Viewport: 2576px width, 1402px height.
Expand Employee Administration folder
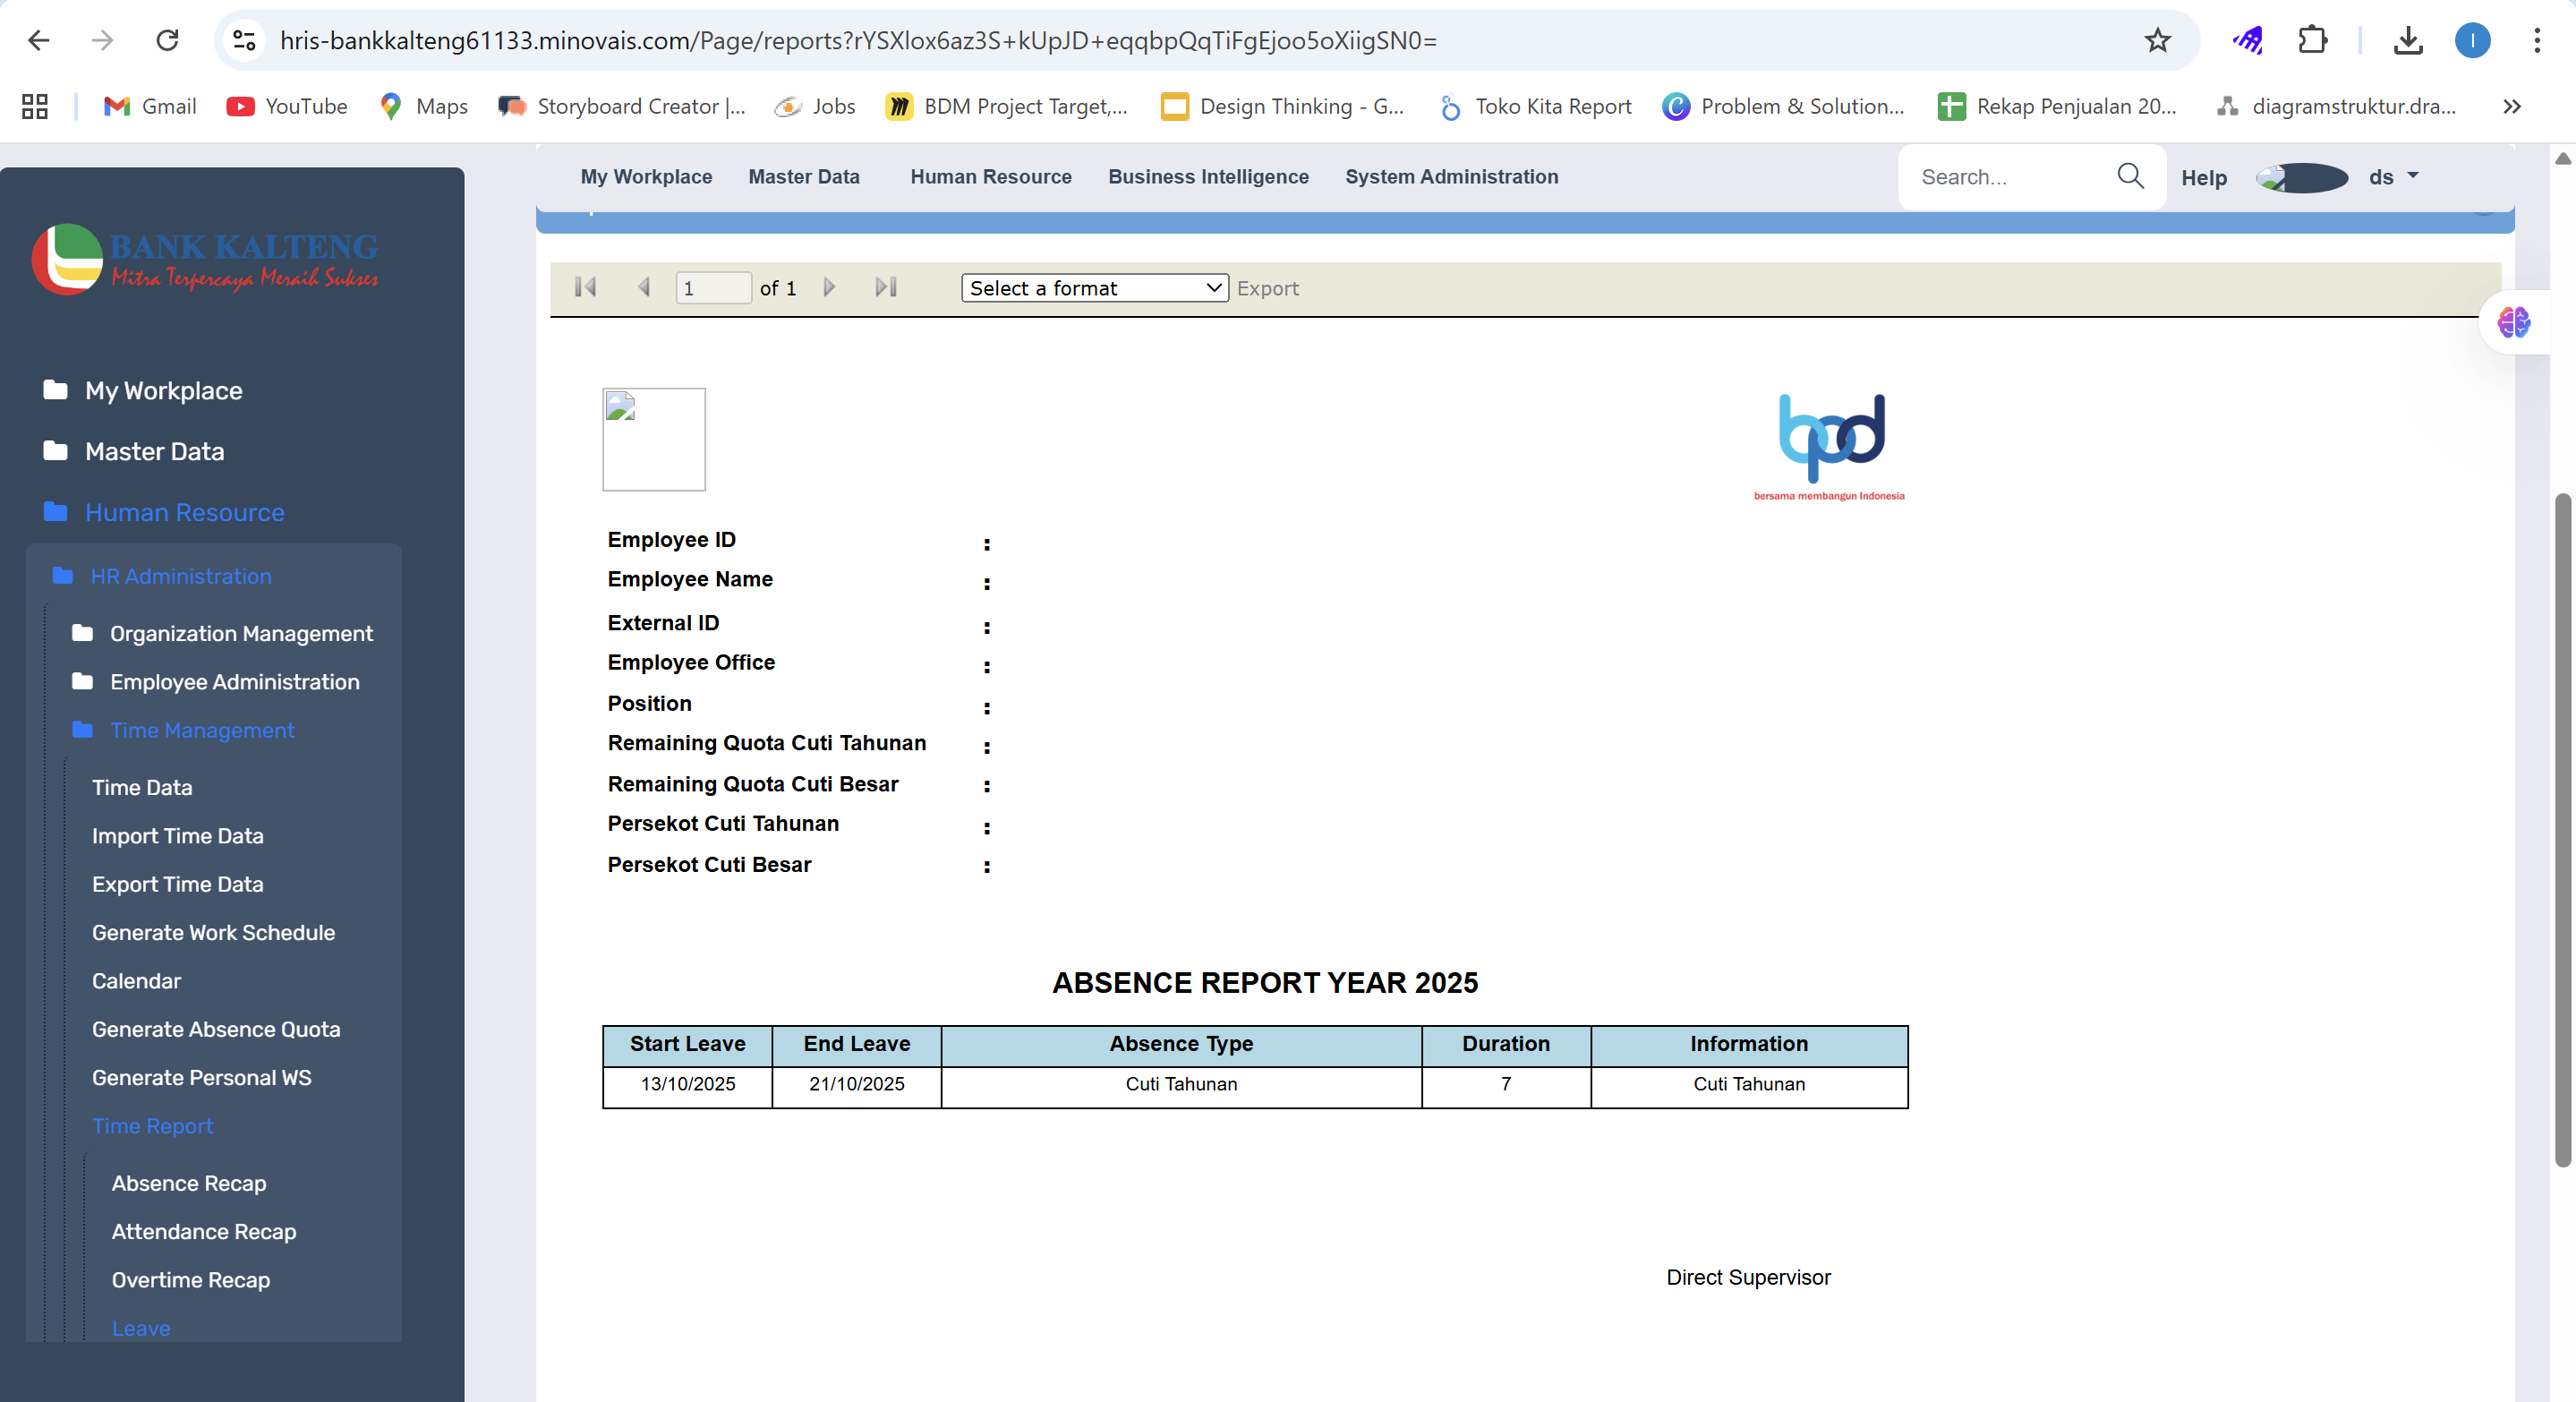pyautogui.click(x=234, y=682)
